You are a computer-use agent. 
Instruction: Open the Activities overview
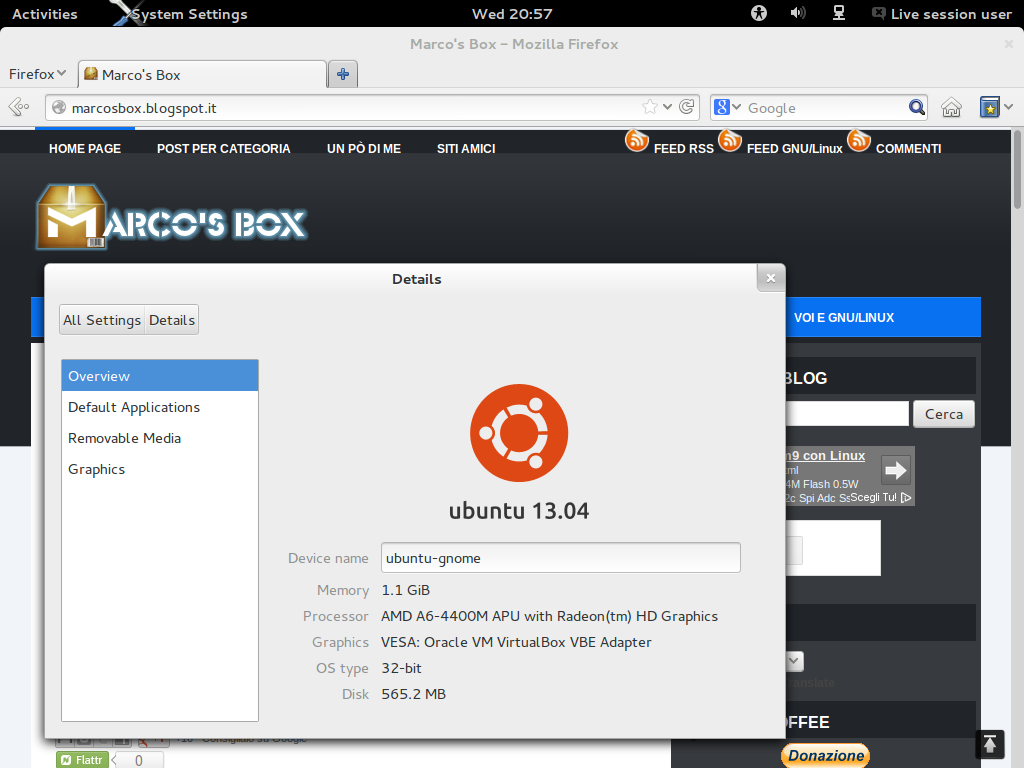coord(44,14)
